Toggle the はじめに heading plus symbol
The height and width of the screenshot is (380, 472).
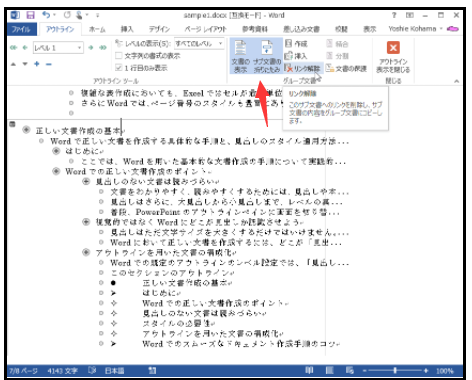(x=56, y=151)
